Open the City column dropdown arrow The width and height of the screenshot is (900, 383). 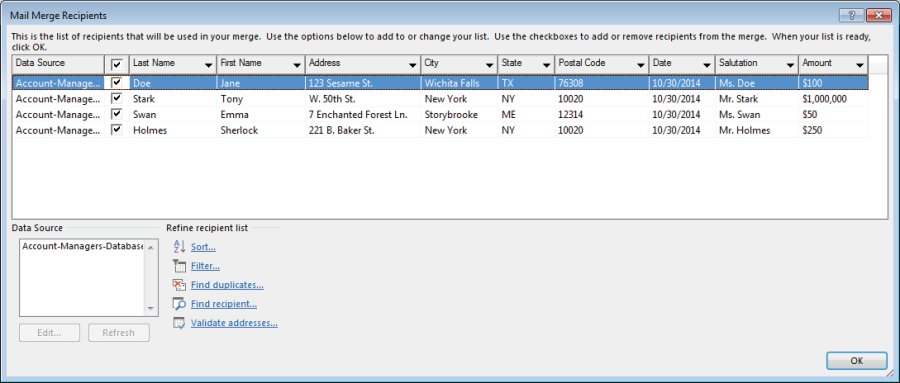(489, 65)
